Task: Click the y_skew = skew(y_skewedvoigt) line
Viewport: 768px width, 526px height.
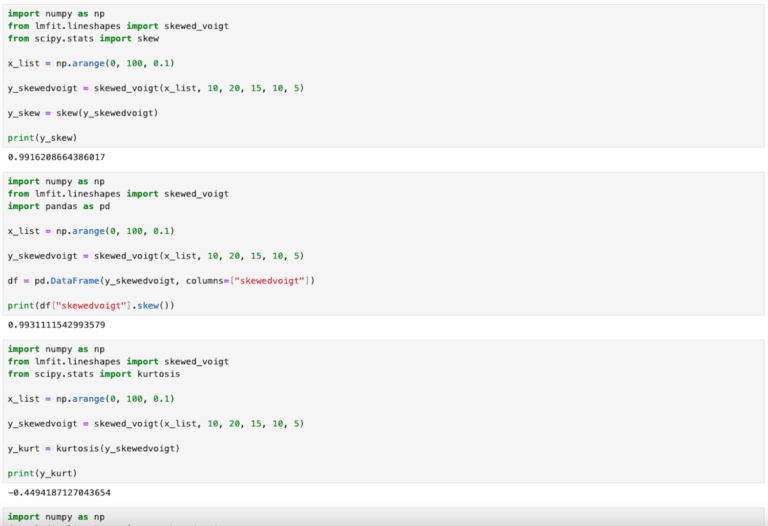Action: (x=83, y=113)
